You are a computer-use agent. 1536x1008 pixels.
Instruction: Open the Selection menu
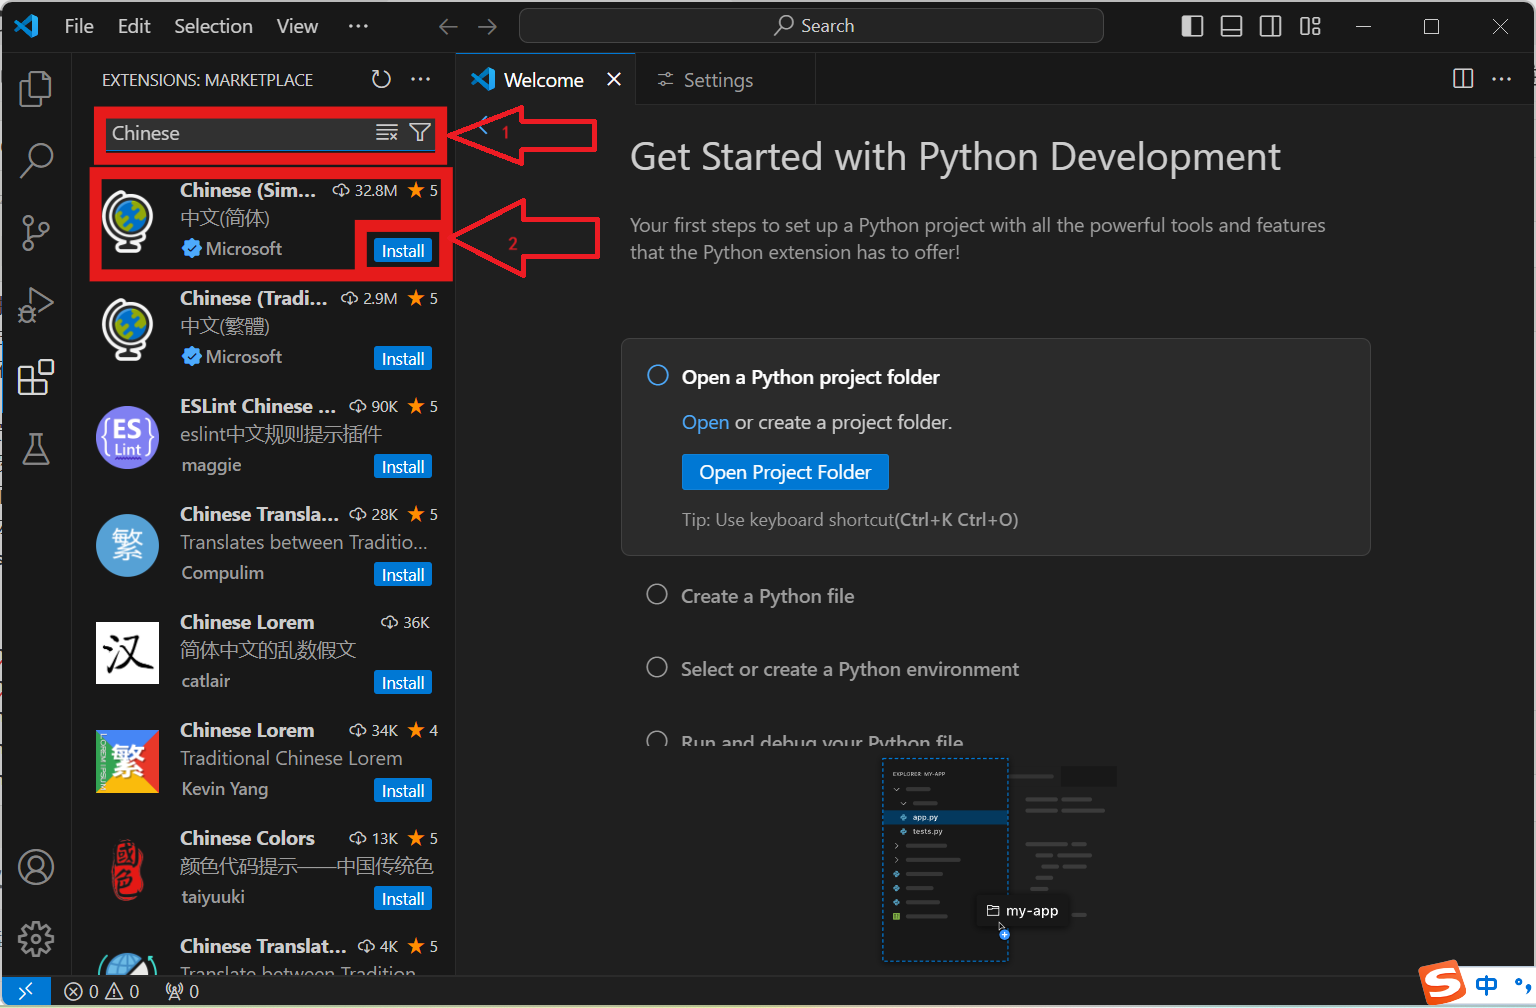point(213,26)
